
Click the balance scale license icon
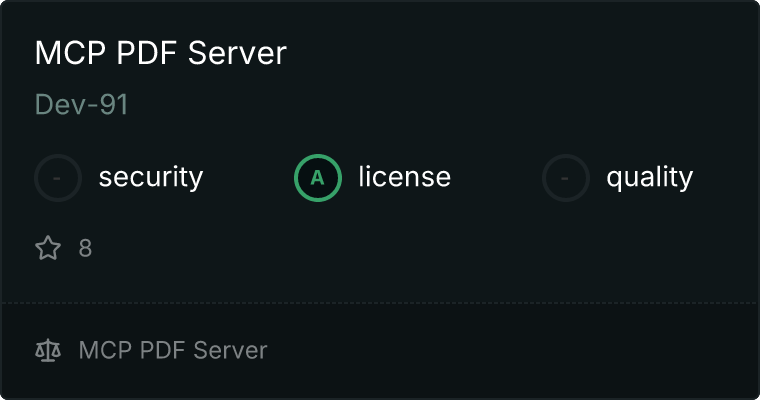[48, 351]
